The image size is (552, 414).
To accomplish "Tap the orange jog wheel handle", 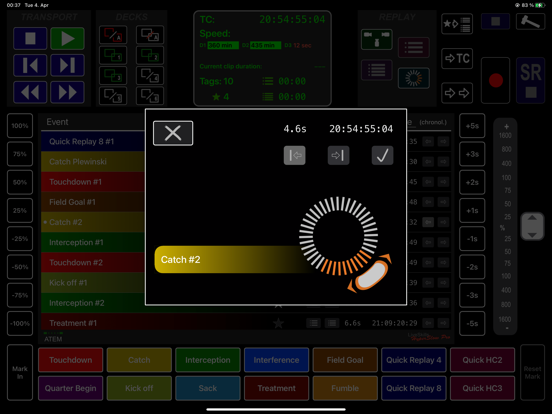I will pos(371,276).
